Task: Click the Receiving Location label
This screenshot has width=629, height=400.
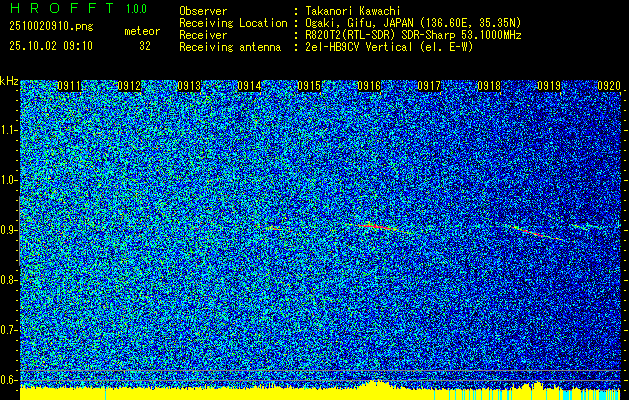Action: 233,23
